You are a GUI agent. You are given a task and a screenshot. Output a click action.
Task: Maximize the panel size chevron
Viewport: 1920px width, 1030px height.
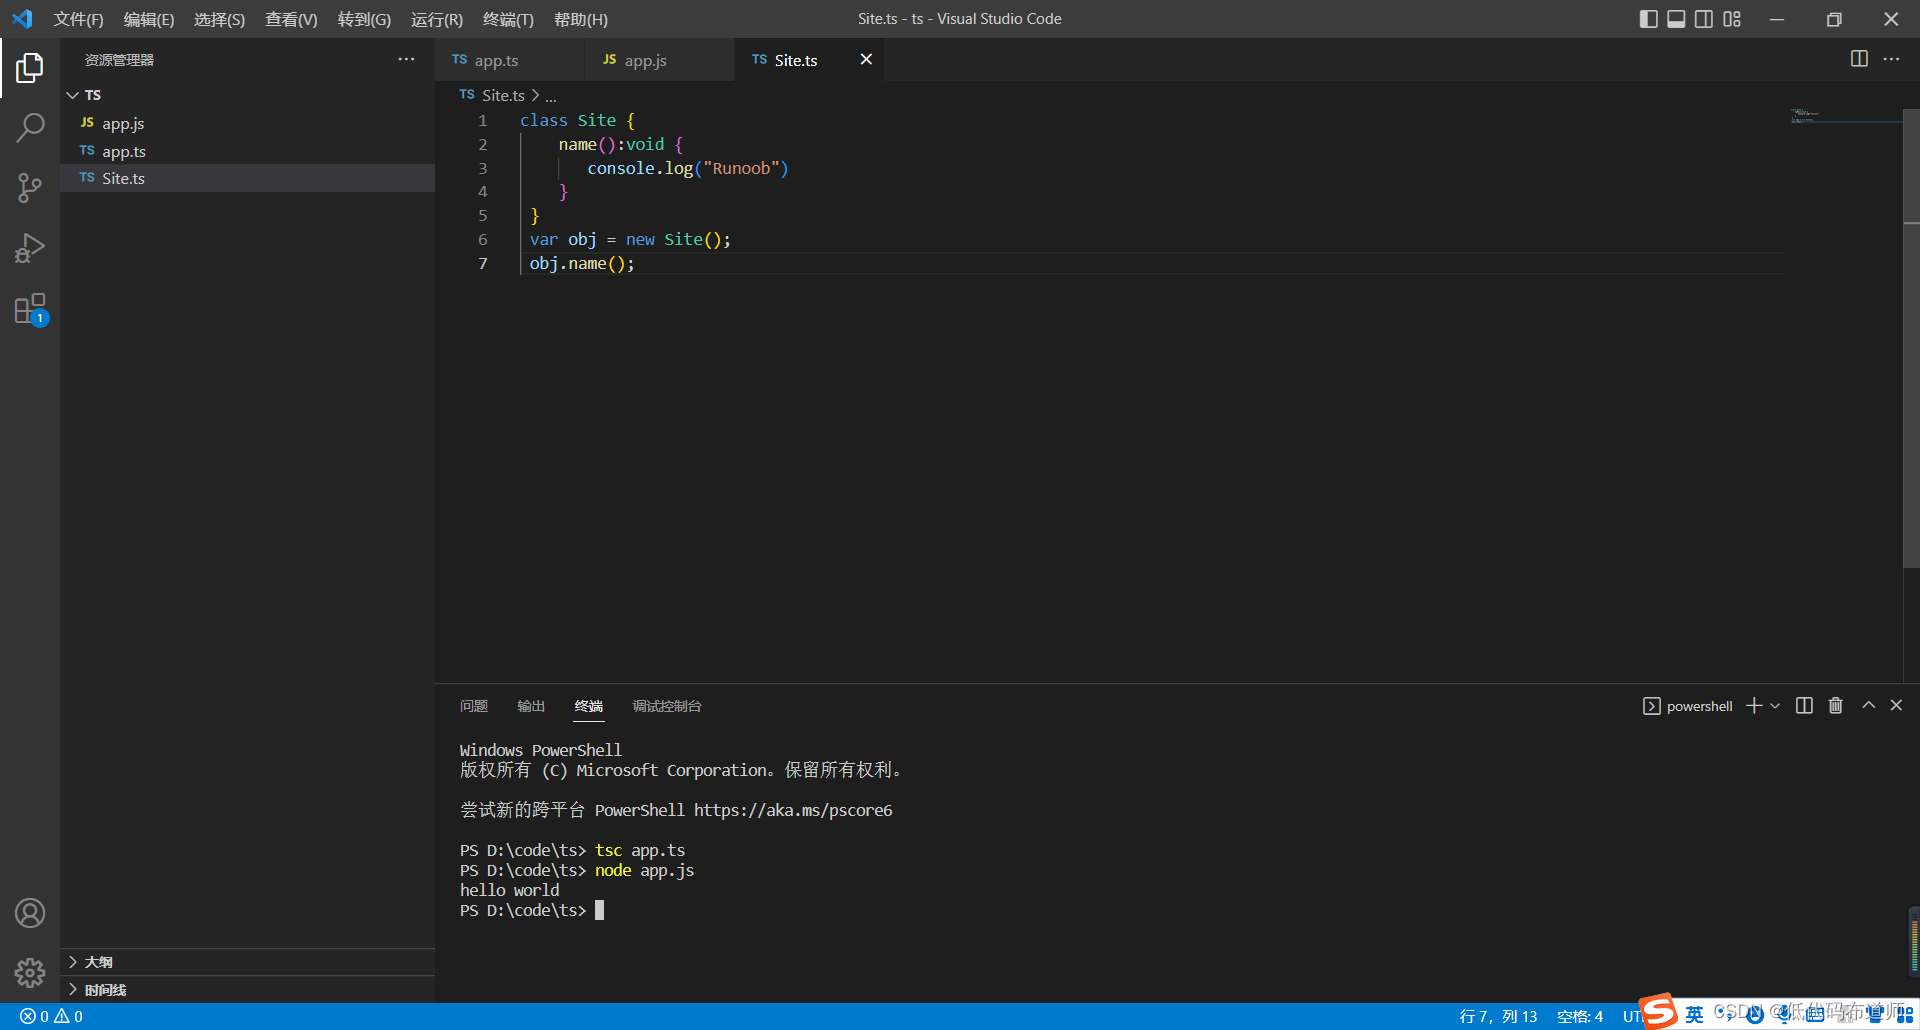1868,706
